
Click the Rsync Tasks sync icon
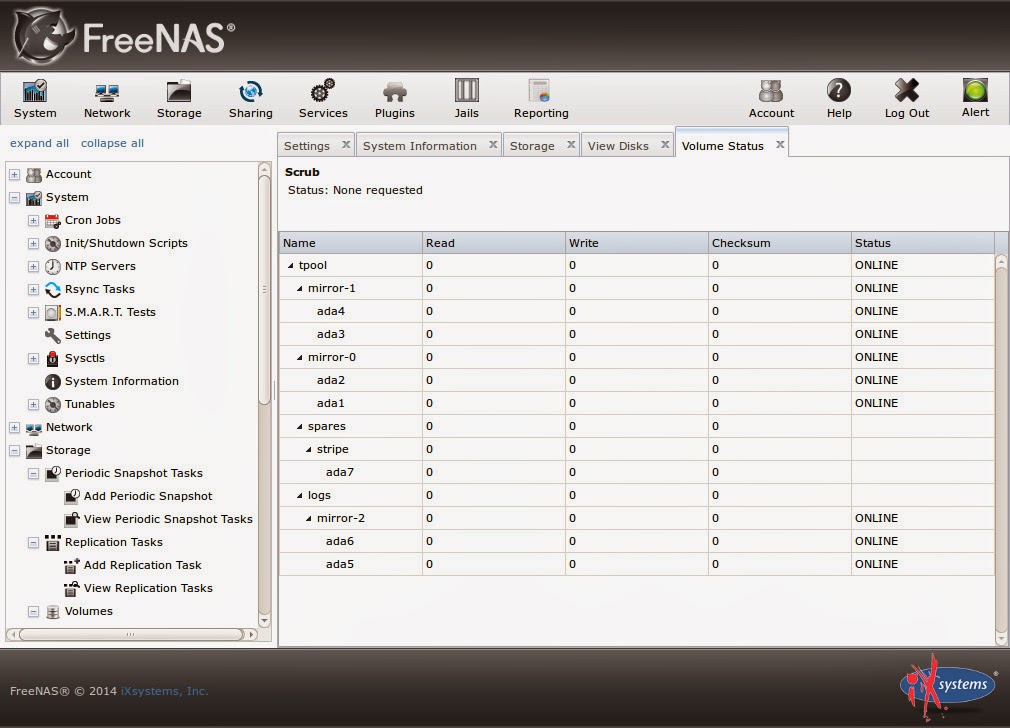53,290
